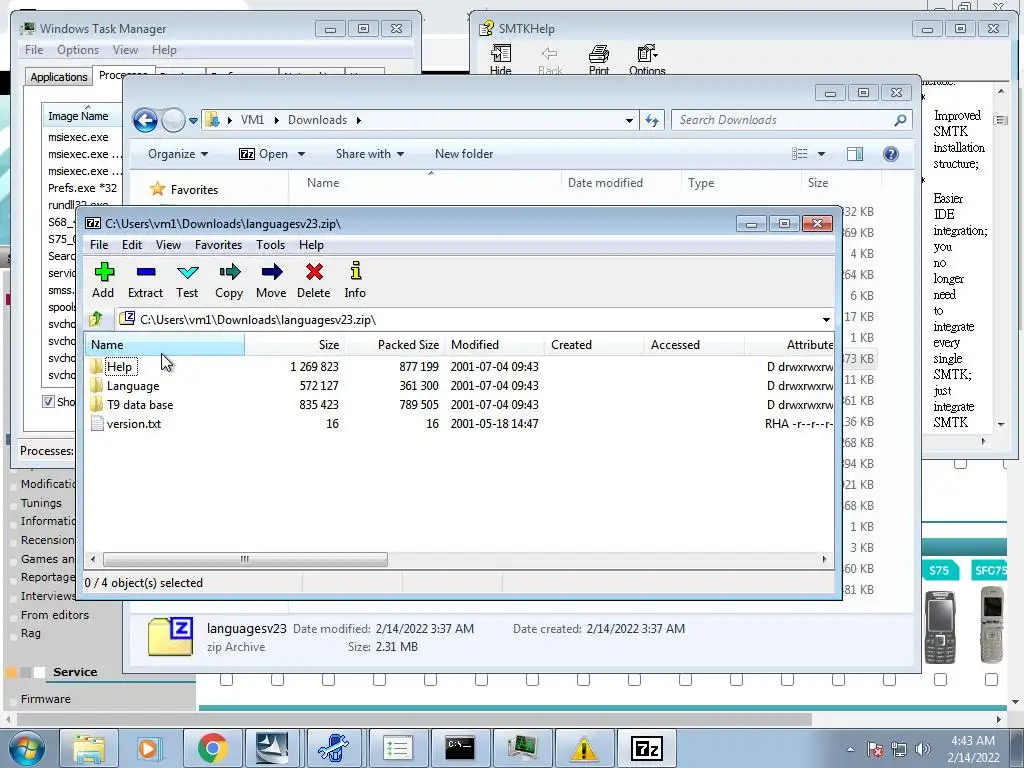This screenshot has width=1024, height=768.
Task: Open the 7-Zip address path dropdown
Action: [x=826, y=319]
